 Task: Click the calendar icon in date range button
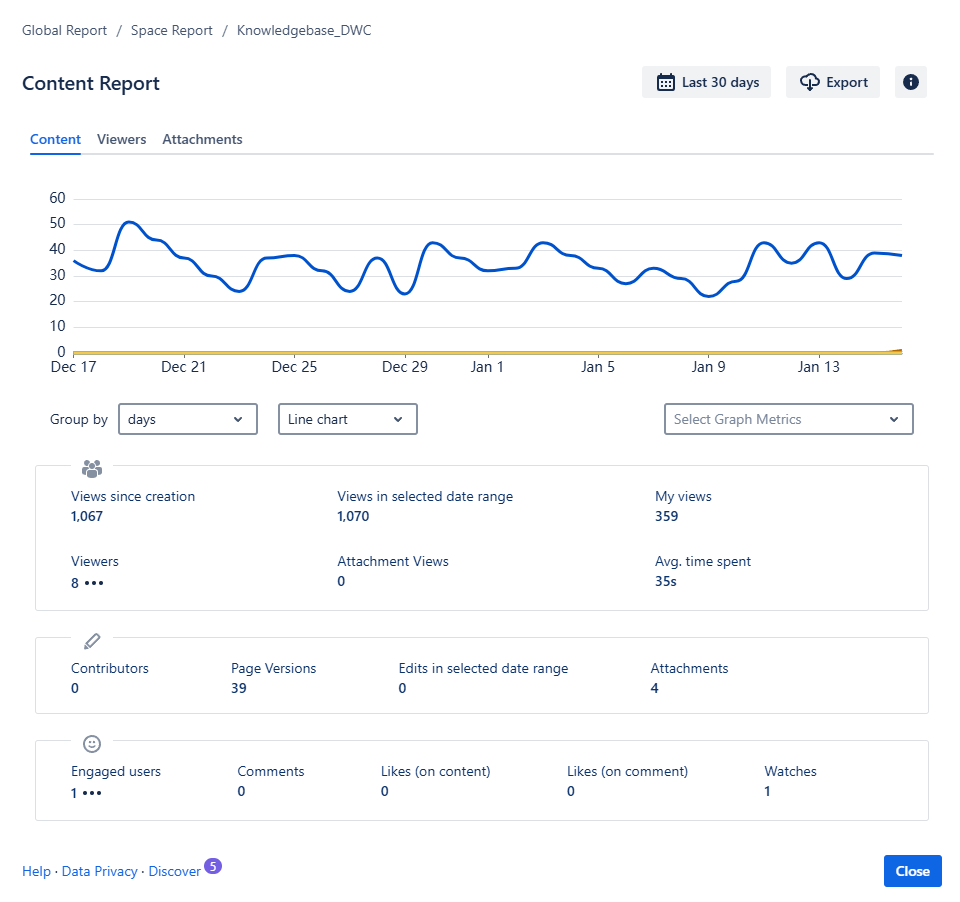[x=665, y=82]
